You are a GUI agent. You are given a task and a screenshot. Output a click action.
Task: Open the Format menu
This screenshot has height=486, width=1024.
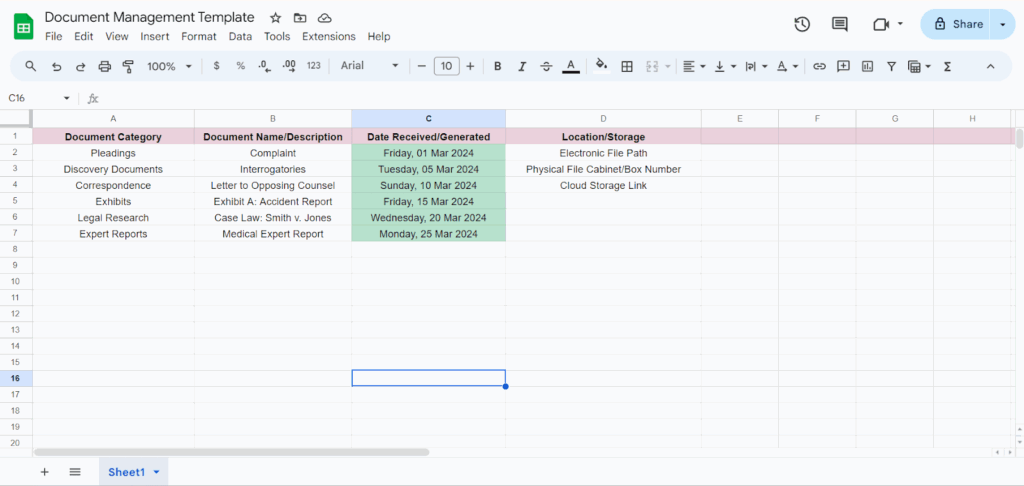pyautogui.click(x=199, y=37)
